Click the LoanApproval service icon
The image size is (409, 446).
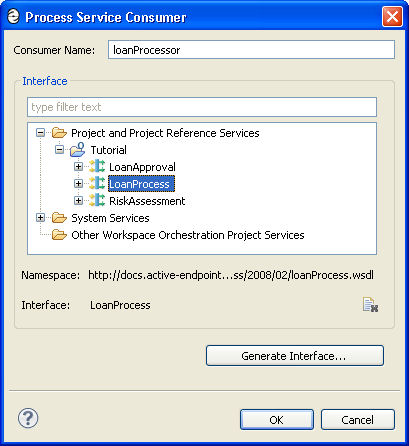(x=97, y=167)
